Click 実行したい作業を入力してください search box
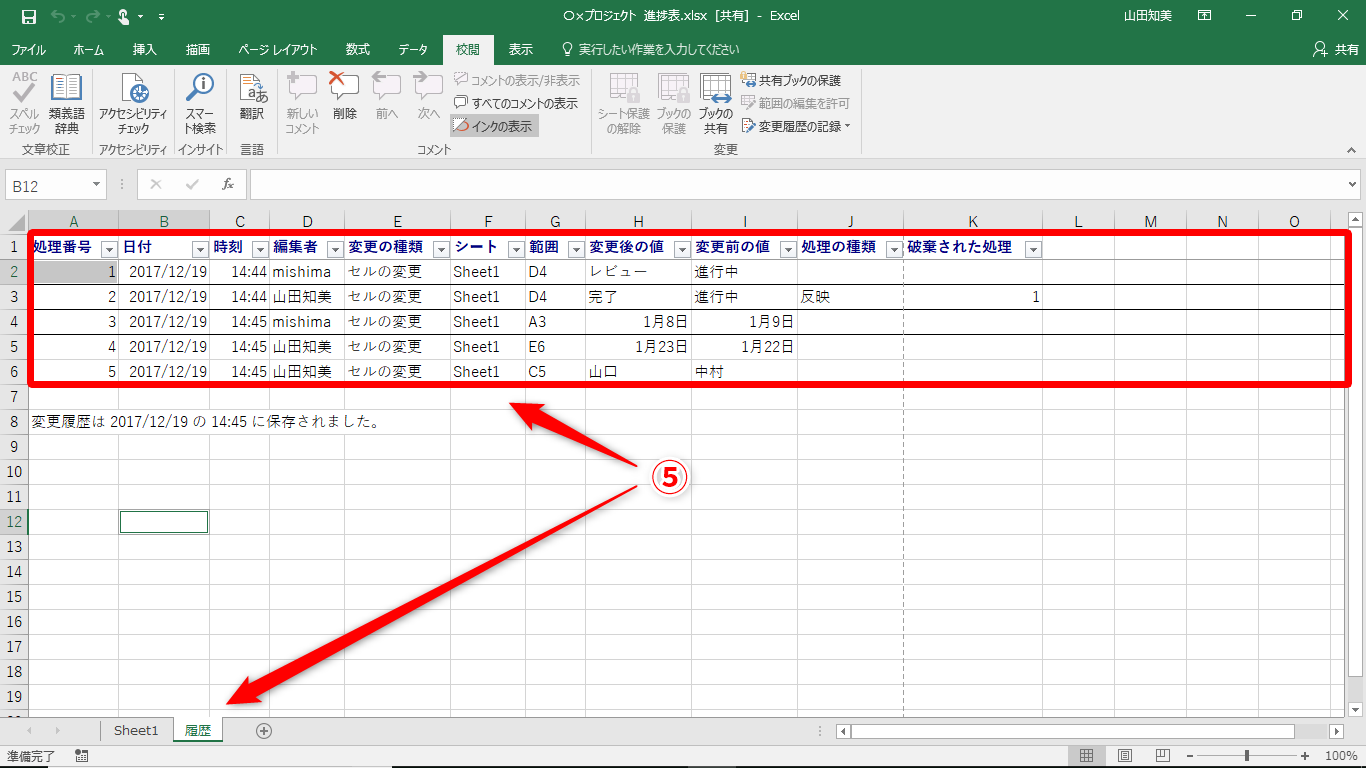 (650, 49)
